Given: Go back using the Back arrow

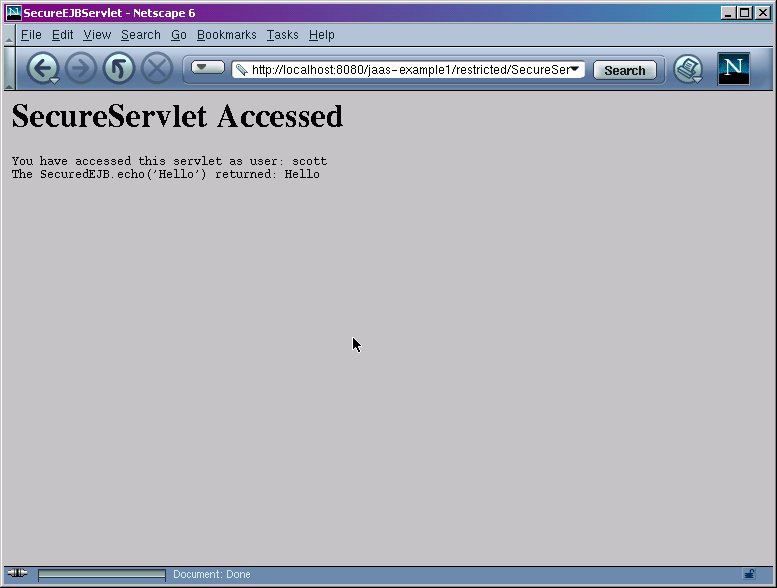Looking at the screenshot, I should [43, 68].
